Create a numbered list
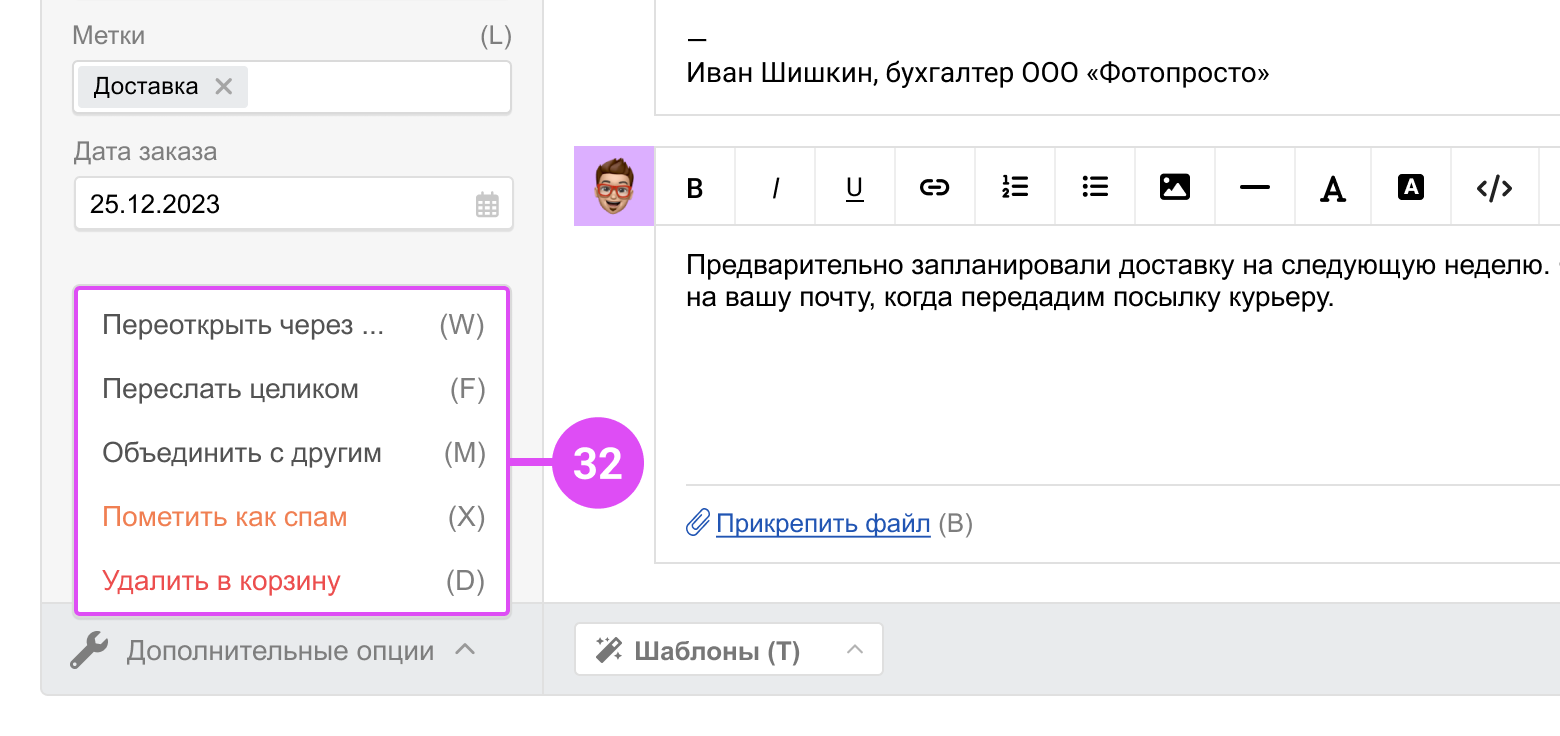The image size is (1560, 736). pyautogui.click(x=1015, y=187)
